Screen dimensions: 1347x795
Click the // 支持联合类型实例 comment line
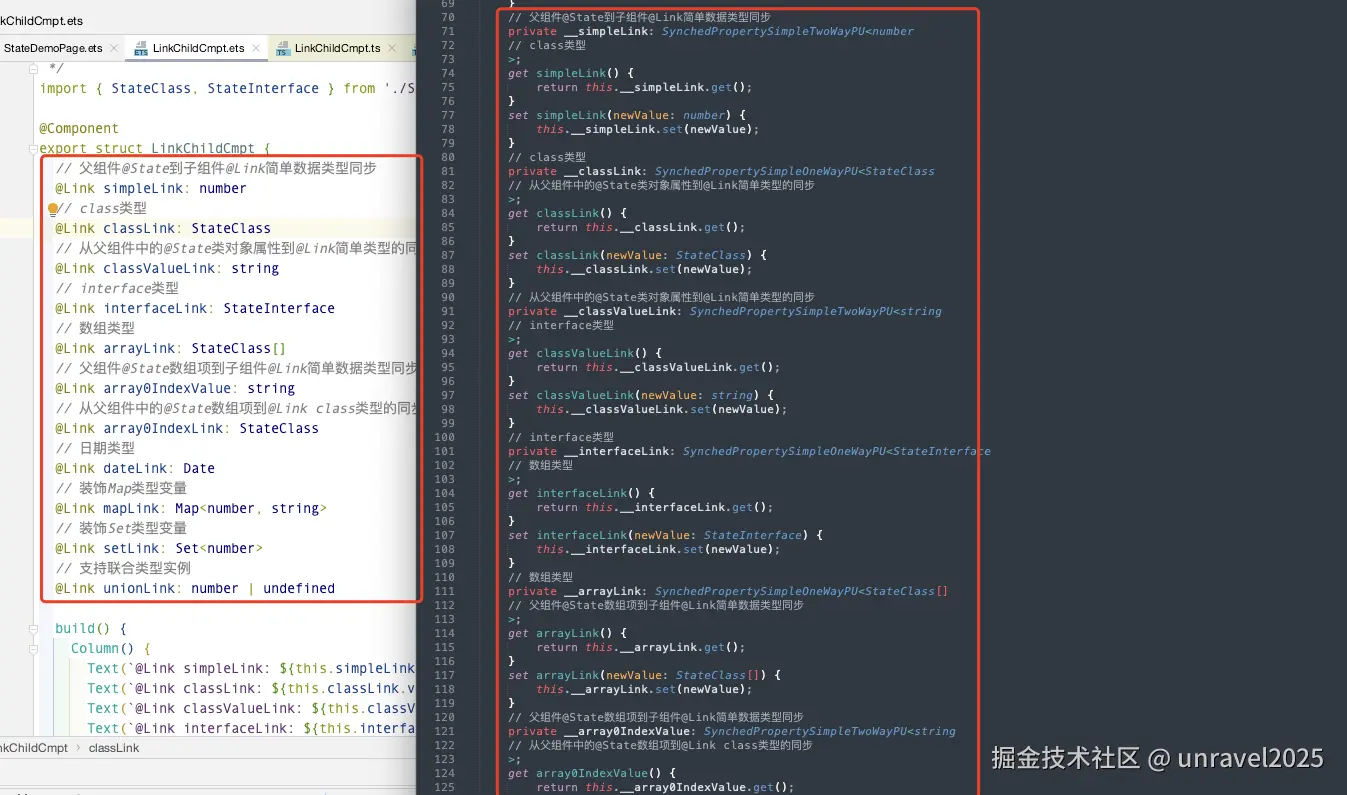pyautogui.click(x=123, y=568)
